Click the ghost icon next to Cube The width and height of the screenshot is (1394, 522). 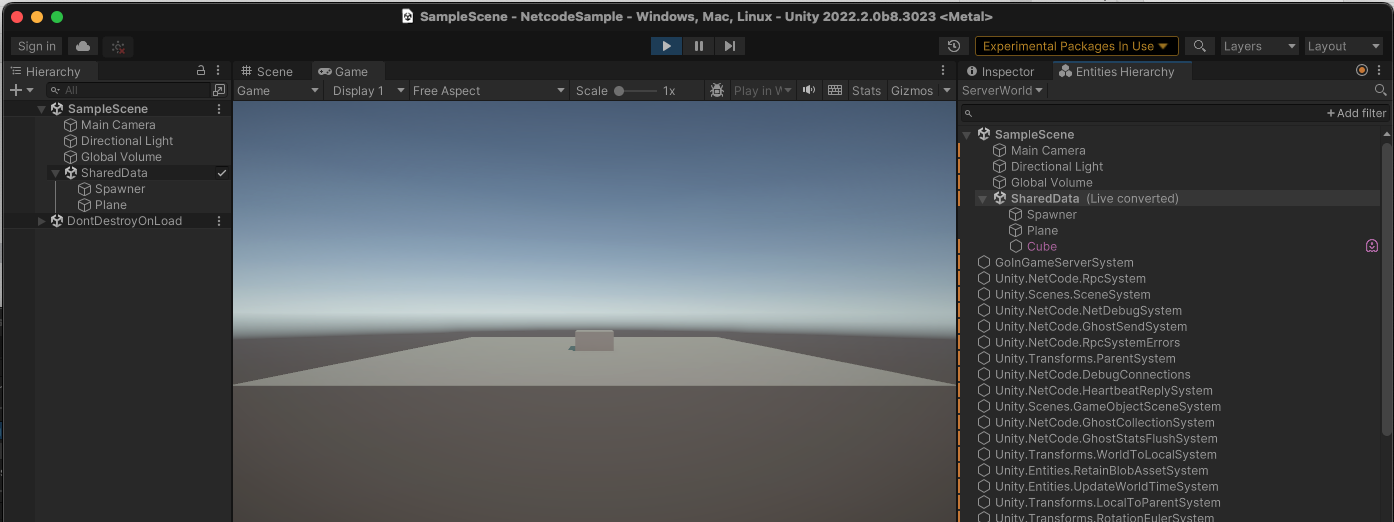click(x=1372, y=246)
